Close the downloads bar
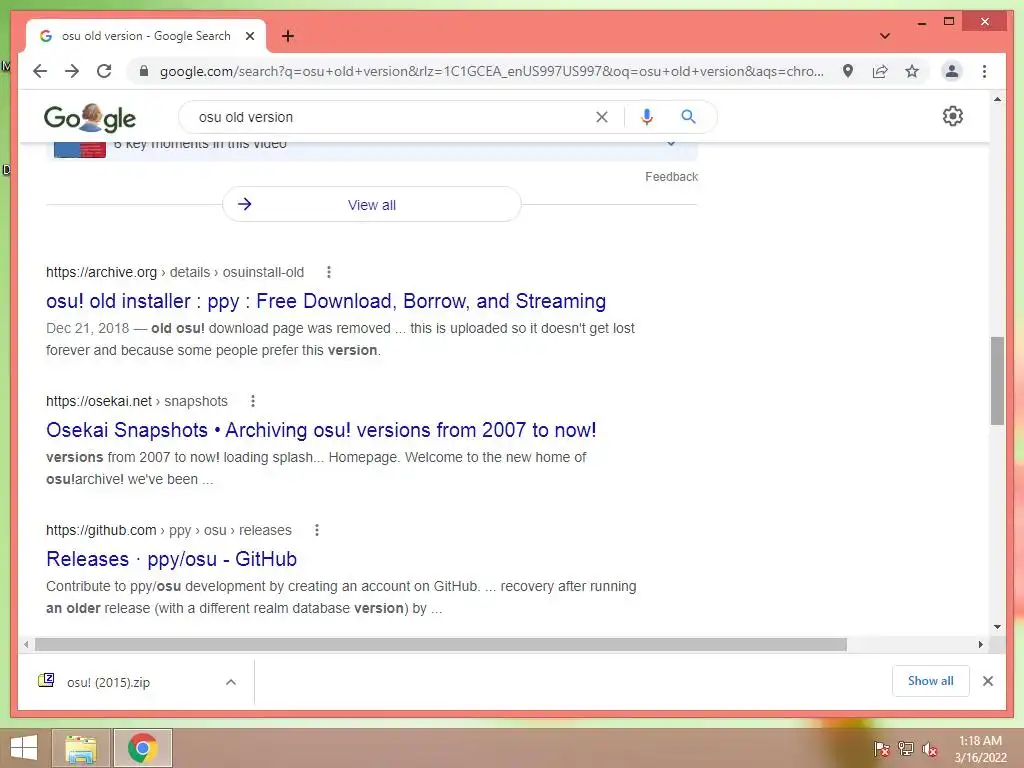This screenshot has height=768, width=1024. [x=987, y=681]
